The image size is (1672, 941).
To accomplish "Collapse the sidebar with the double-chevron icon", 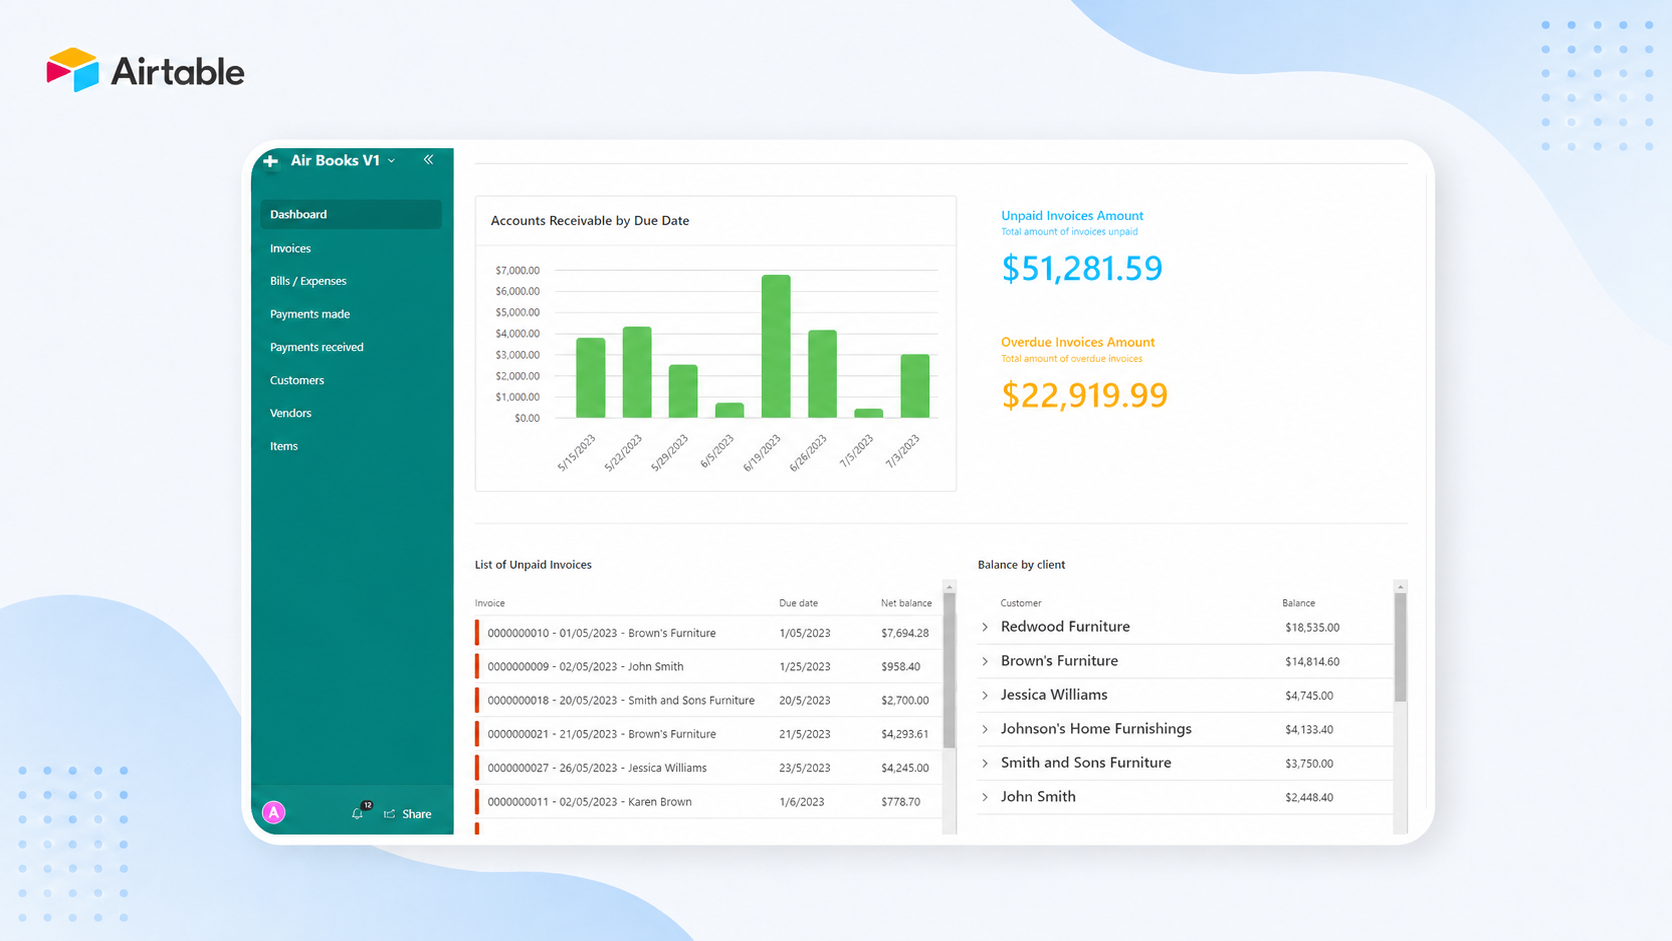I will tap(428, 159).
